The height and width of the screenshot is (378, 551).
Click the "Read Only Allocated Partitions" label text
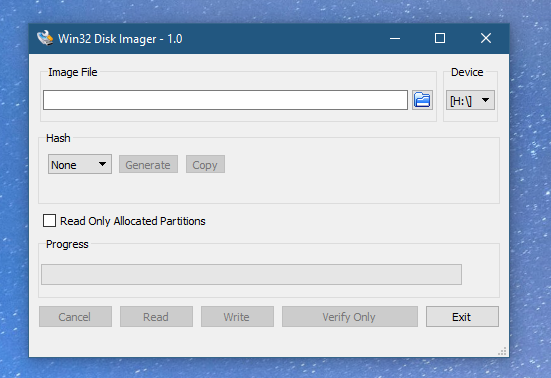(133, 221)
